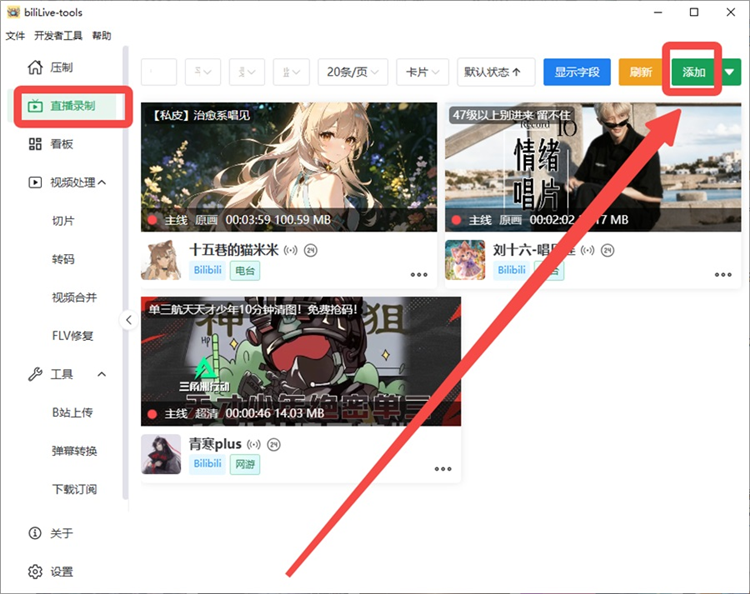Click Bilibili tag on 青寒plus card
This screenshot has height=594, width=750.
208,464
